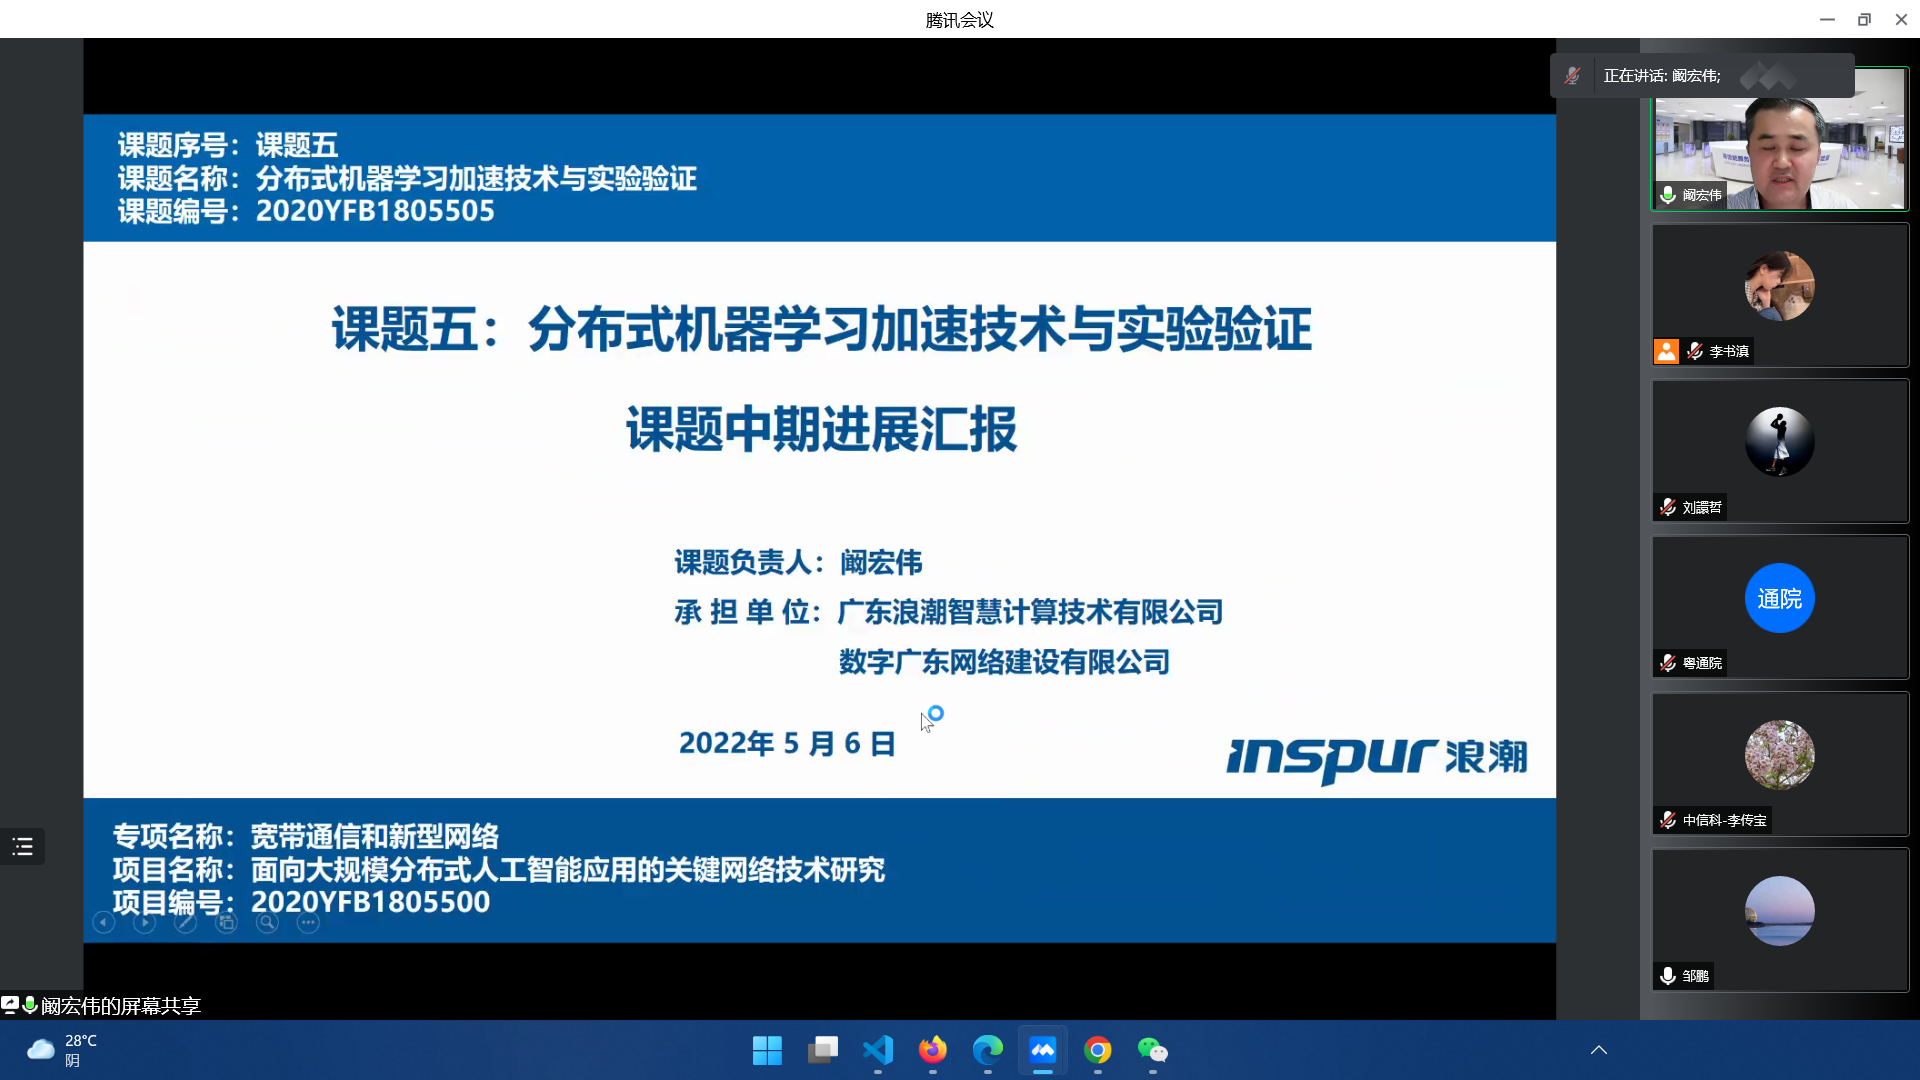Open Microsoft Edge from taskbar

tap(987, 1050)
